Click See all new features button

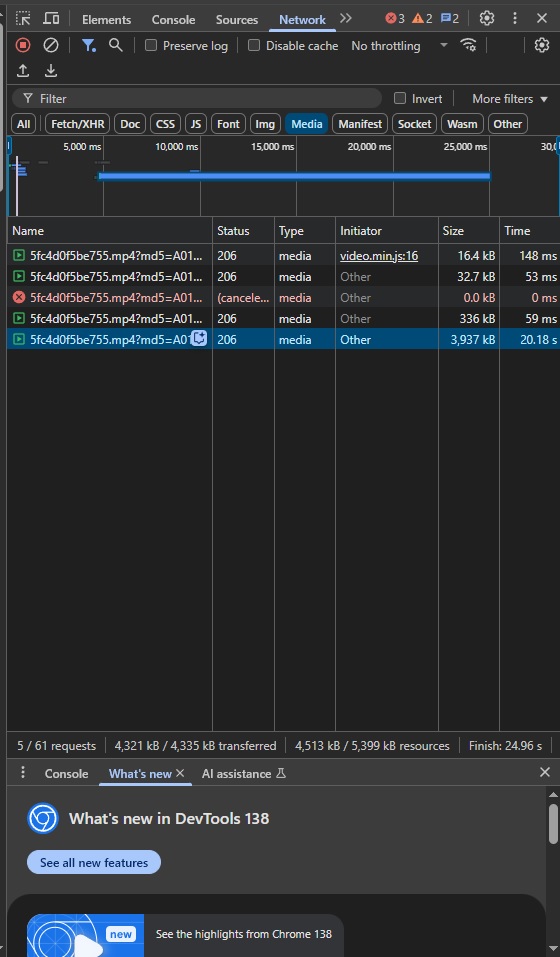tap(94, 862)
